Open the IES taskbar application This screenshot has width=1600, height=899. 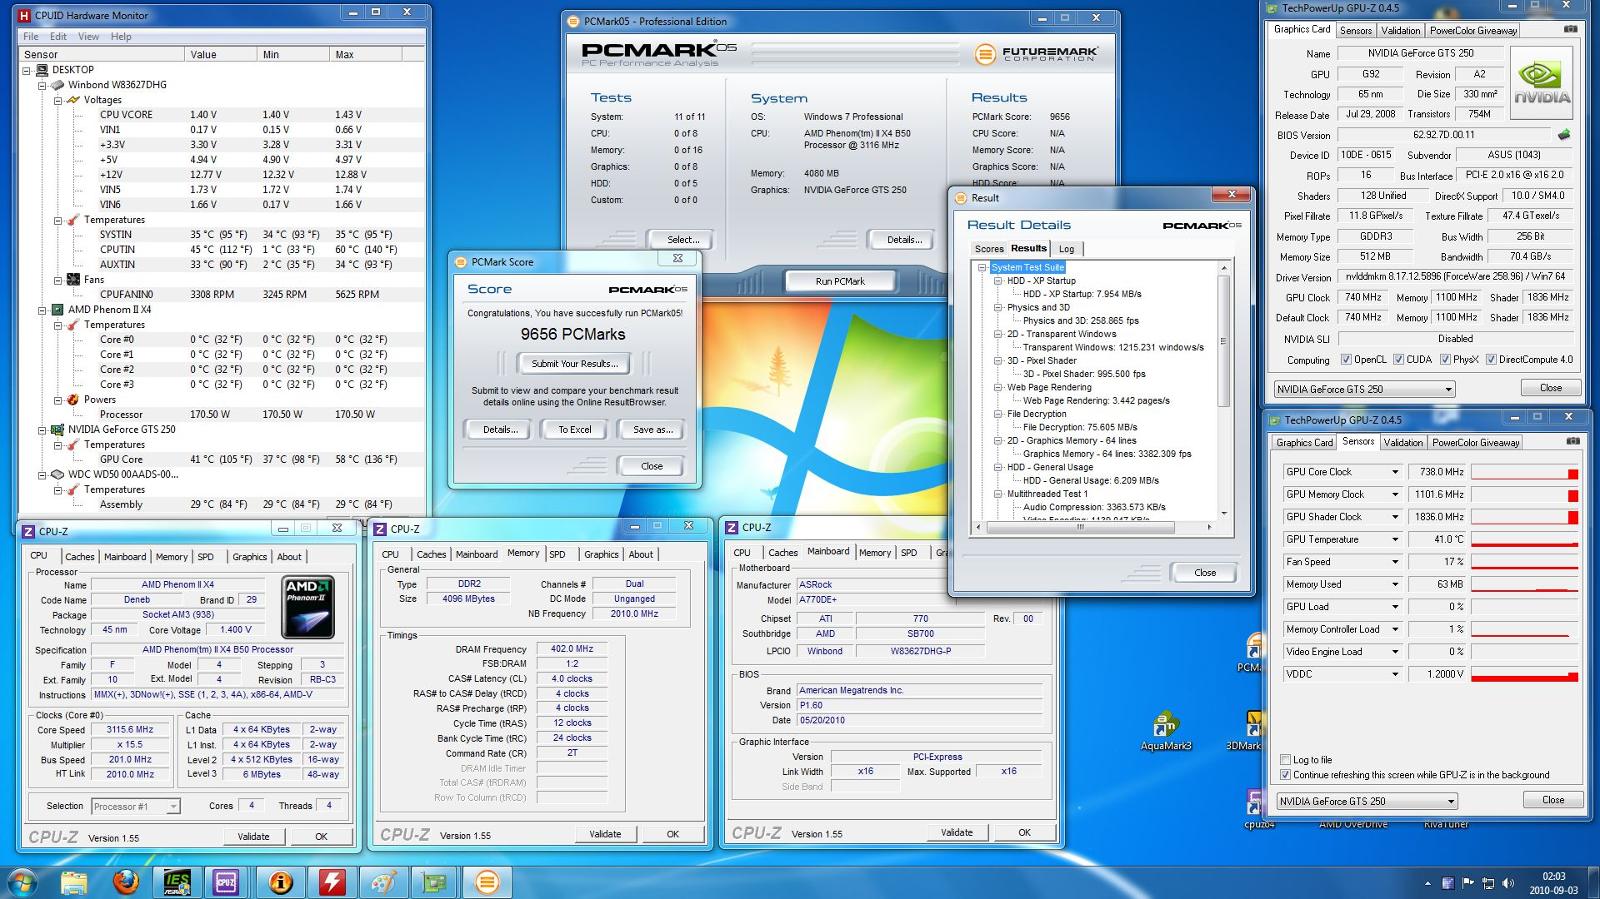177,882
